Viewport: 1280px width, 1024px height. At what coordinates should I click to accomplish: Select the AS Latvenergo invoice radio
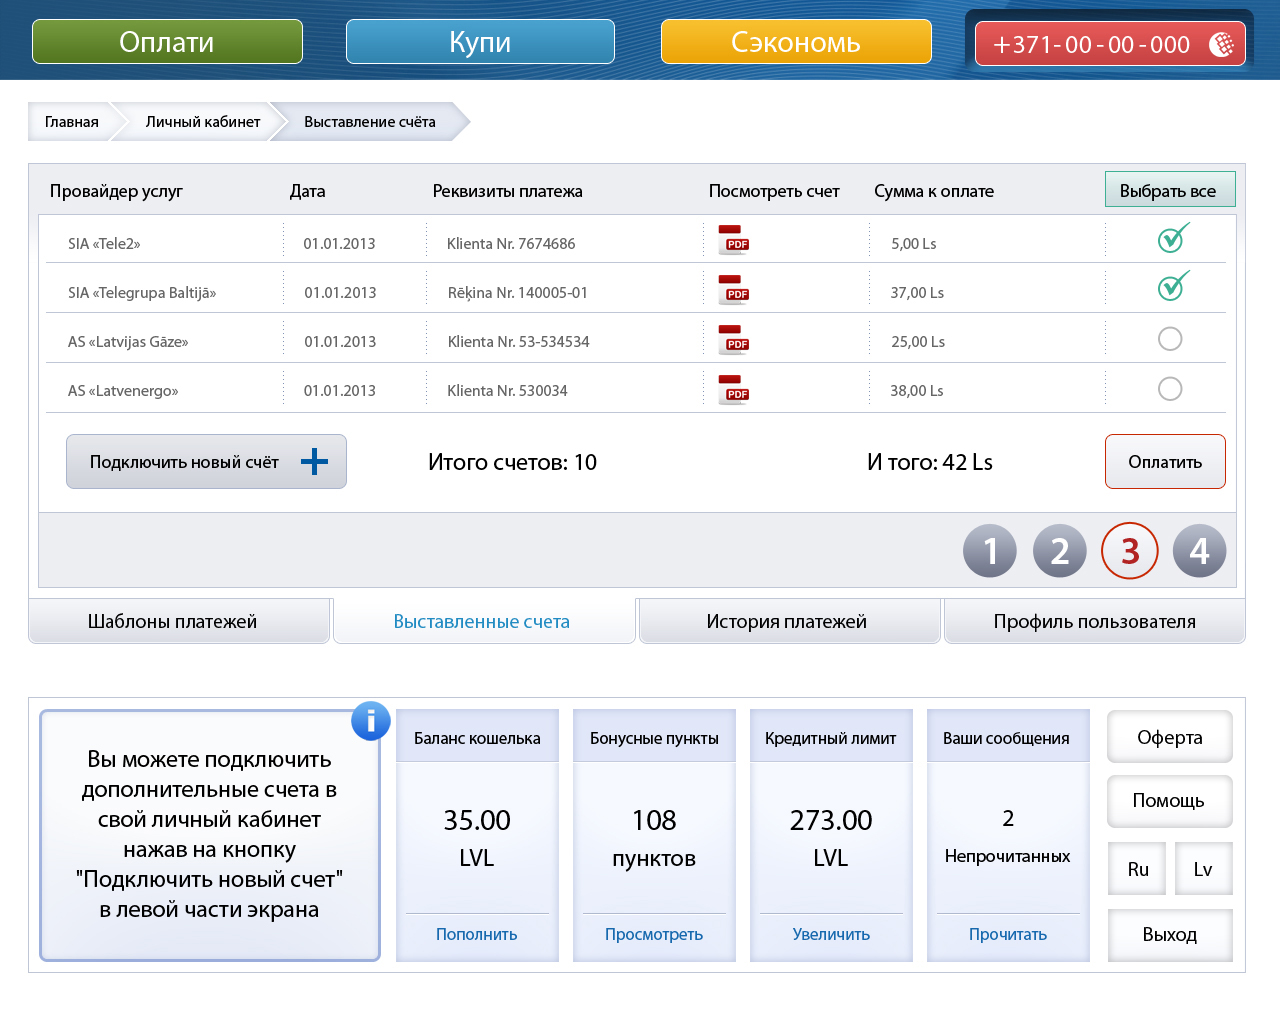click(1170, 389)
